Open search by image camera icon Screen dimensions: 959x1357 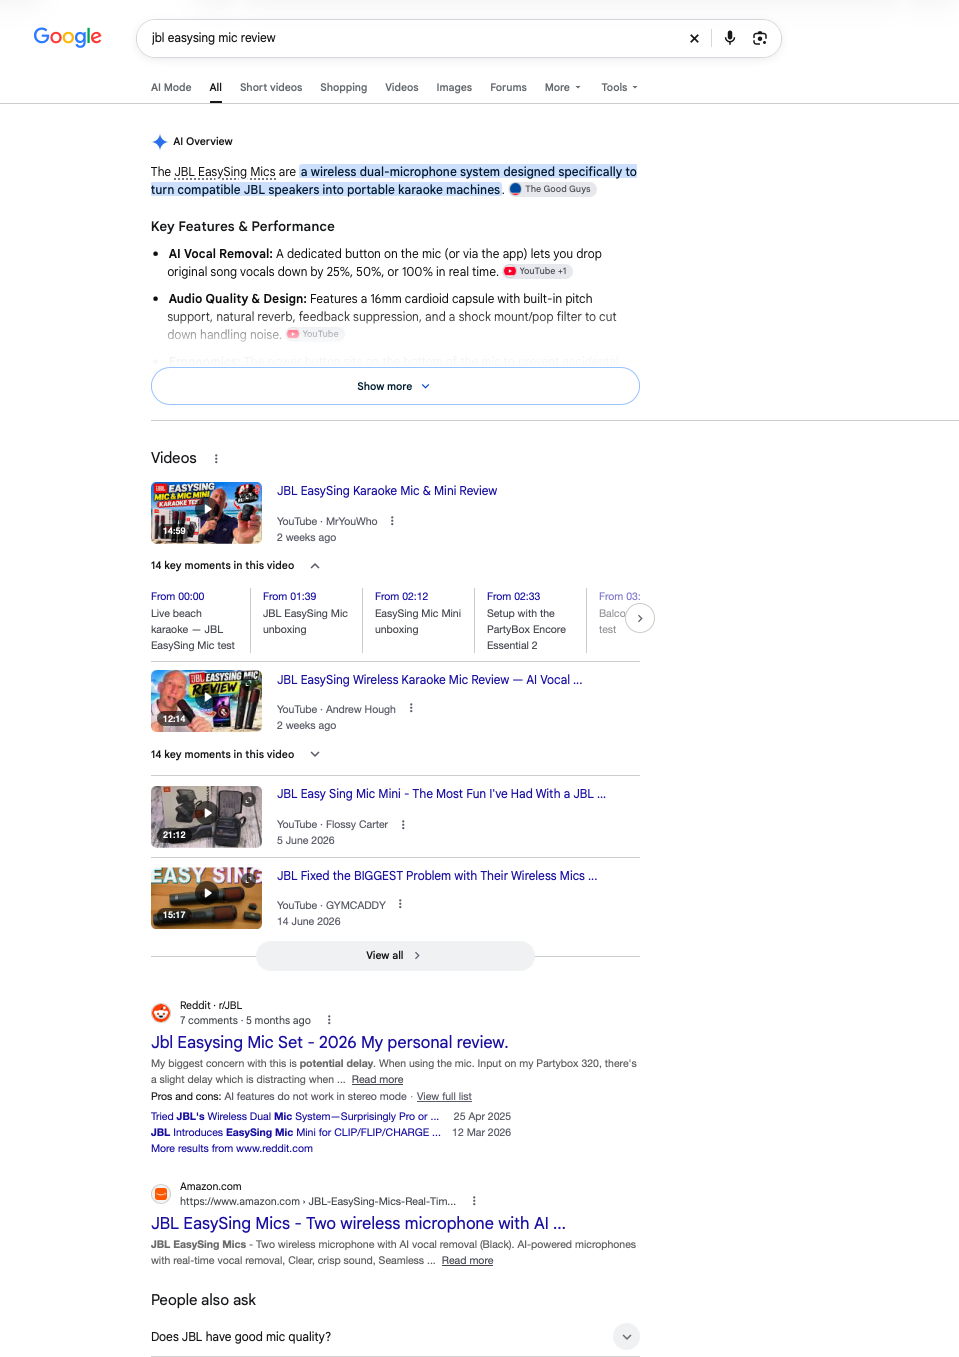coord(760,38)
